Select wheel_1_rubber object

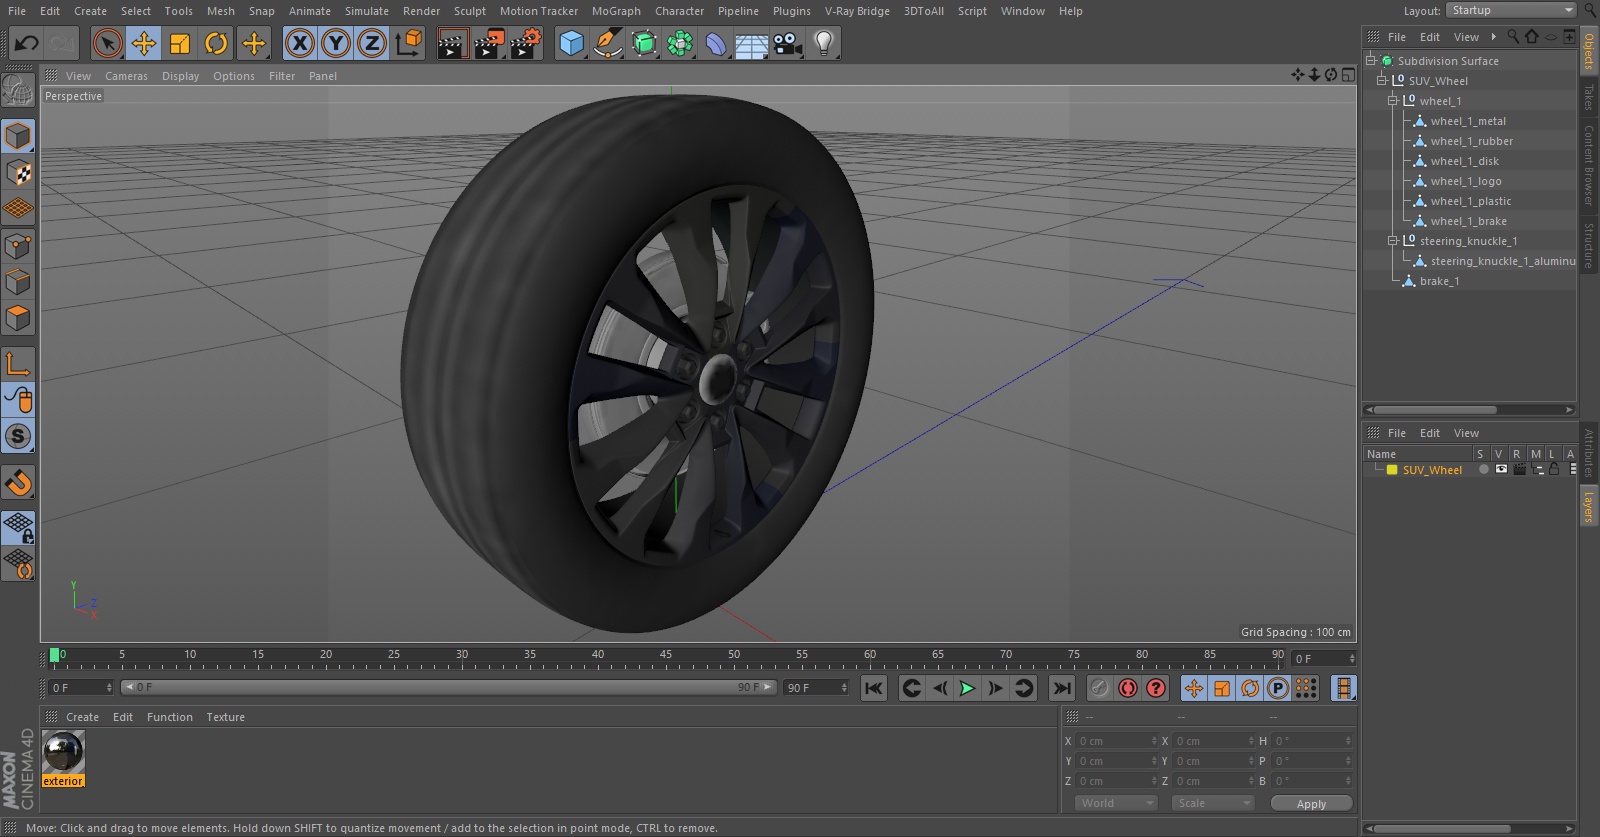[x=1471, y=141]
